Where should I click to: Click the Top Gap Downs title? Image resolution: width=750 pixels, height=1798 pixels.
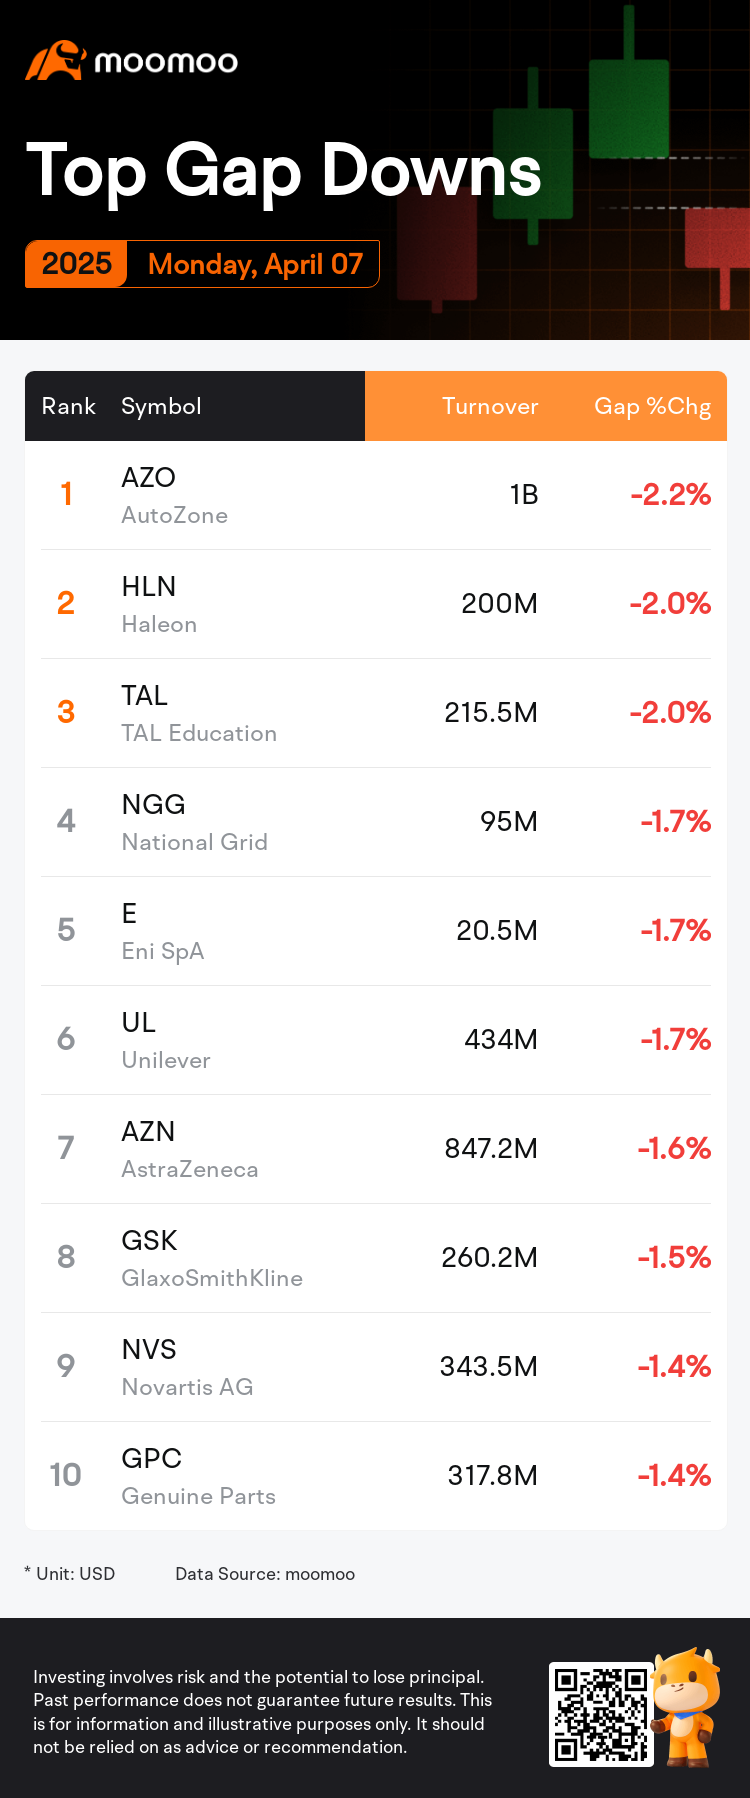pyautogui.click(x=284, y=171)
